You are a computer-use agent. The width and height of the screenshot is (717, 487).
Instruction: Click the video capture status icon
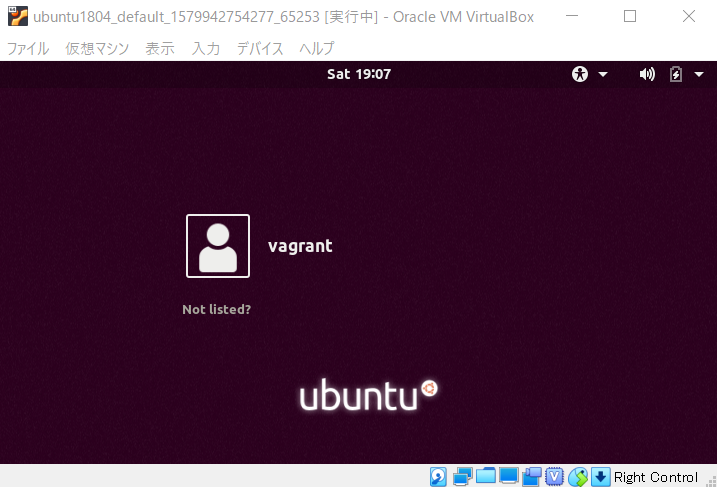pos(532,477)
